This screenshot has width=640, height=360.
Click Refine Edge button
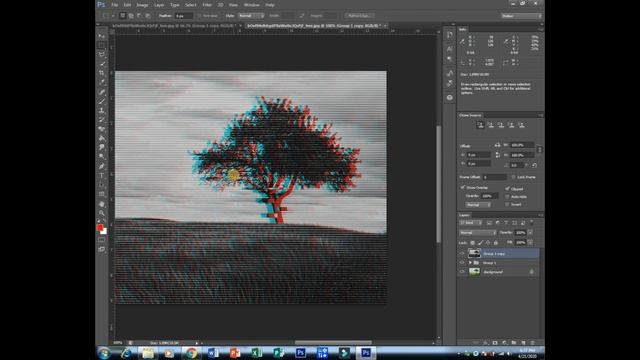pyautogui.click(x=360, y=16)
